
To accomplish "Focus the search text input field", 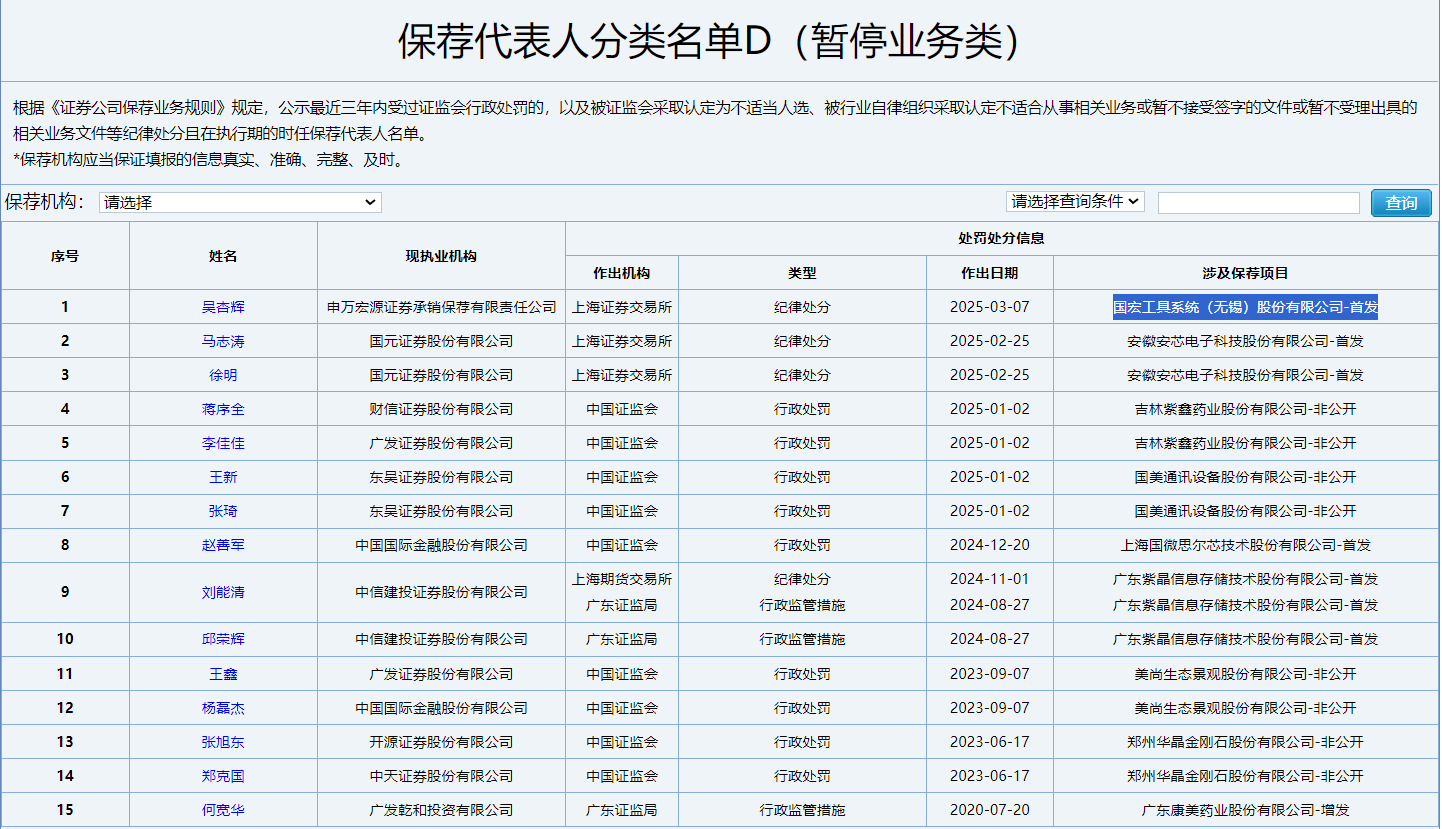I will pos(1258,202).
